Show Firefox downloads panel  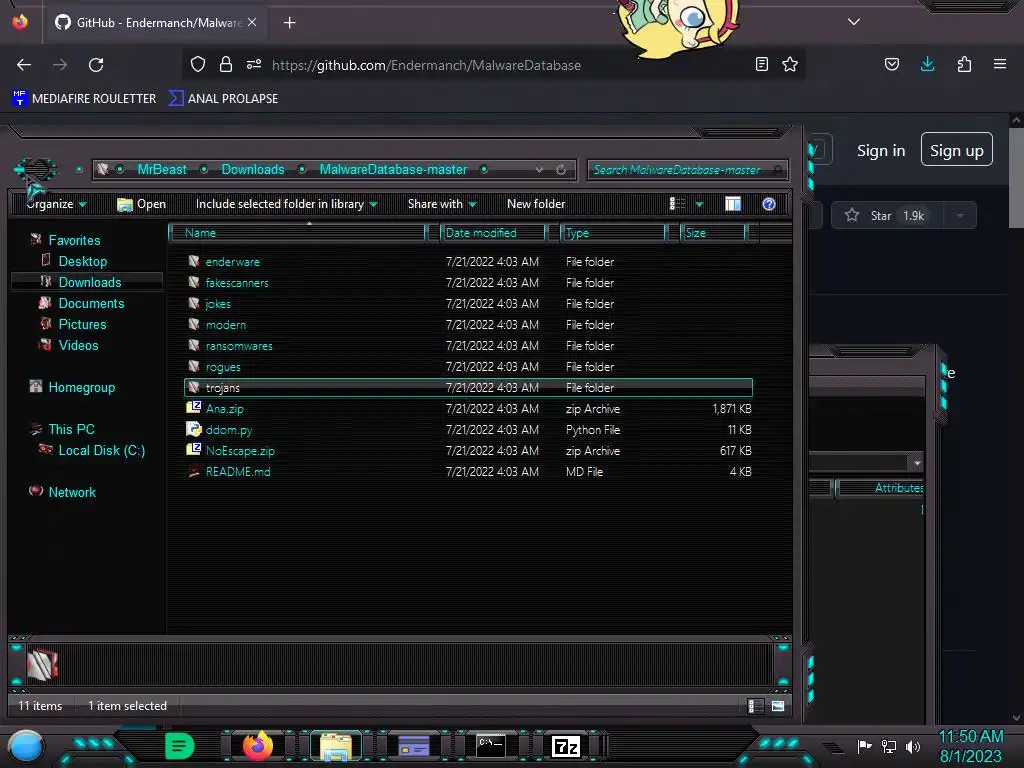(927, 64)
